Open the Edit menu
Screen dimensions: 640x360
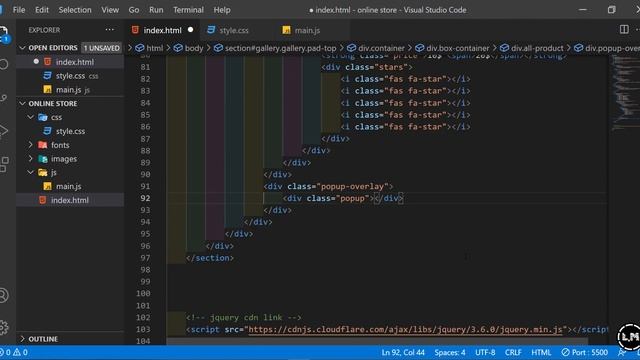[42, 10]
